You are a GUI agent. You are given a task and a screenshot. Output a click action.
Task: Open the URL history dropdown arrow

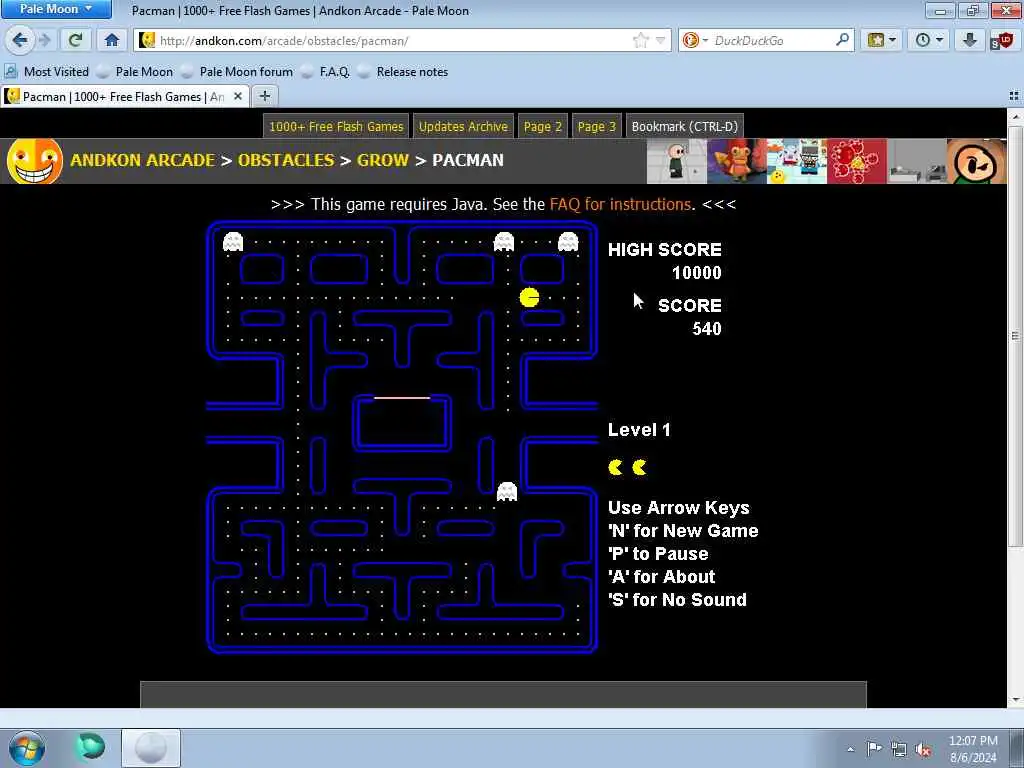pyautogui.click(x=660, y=40)
